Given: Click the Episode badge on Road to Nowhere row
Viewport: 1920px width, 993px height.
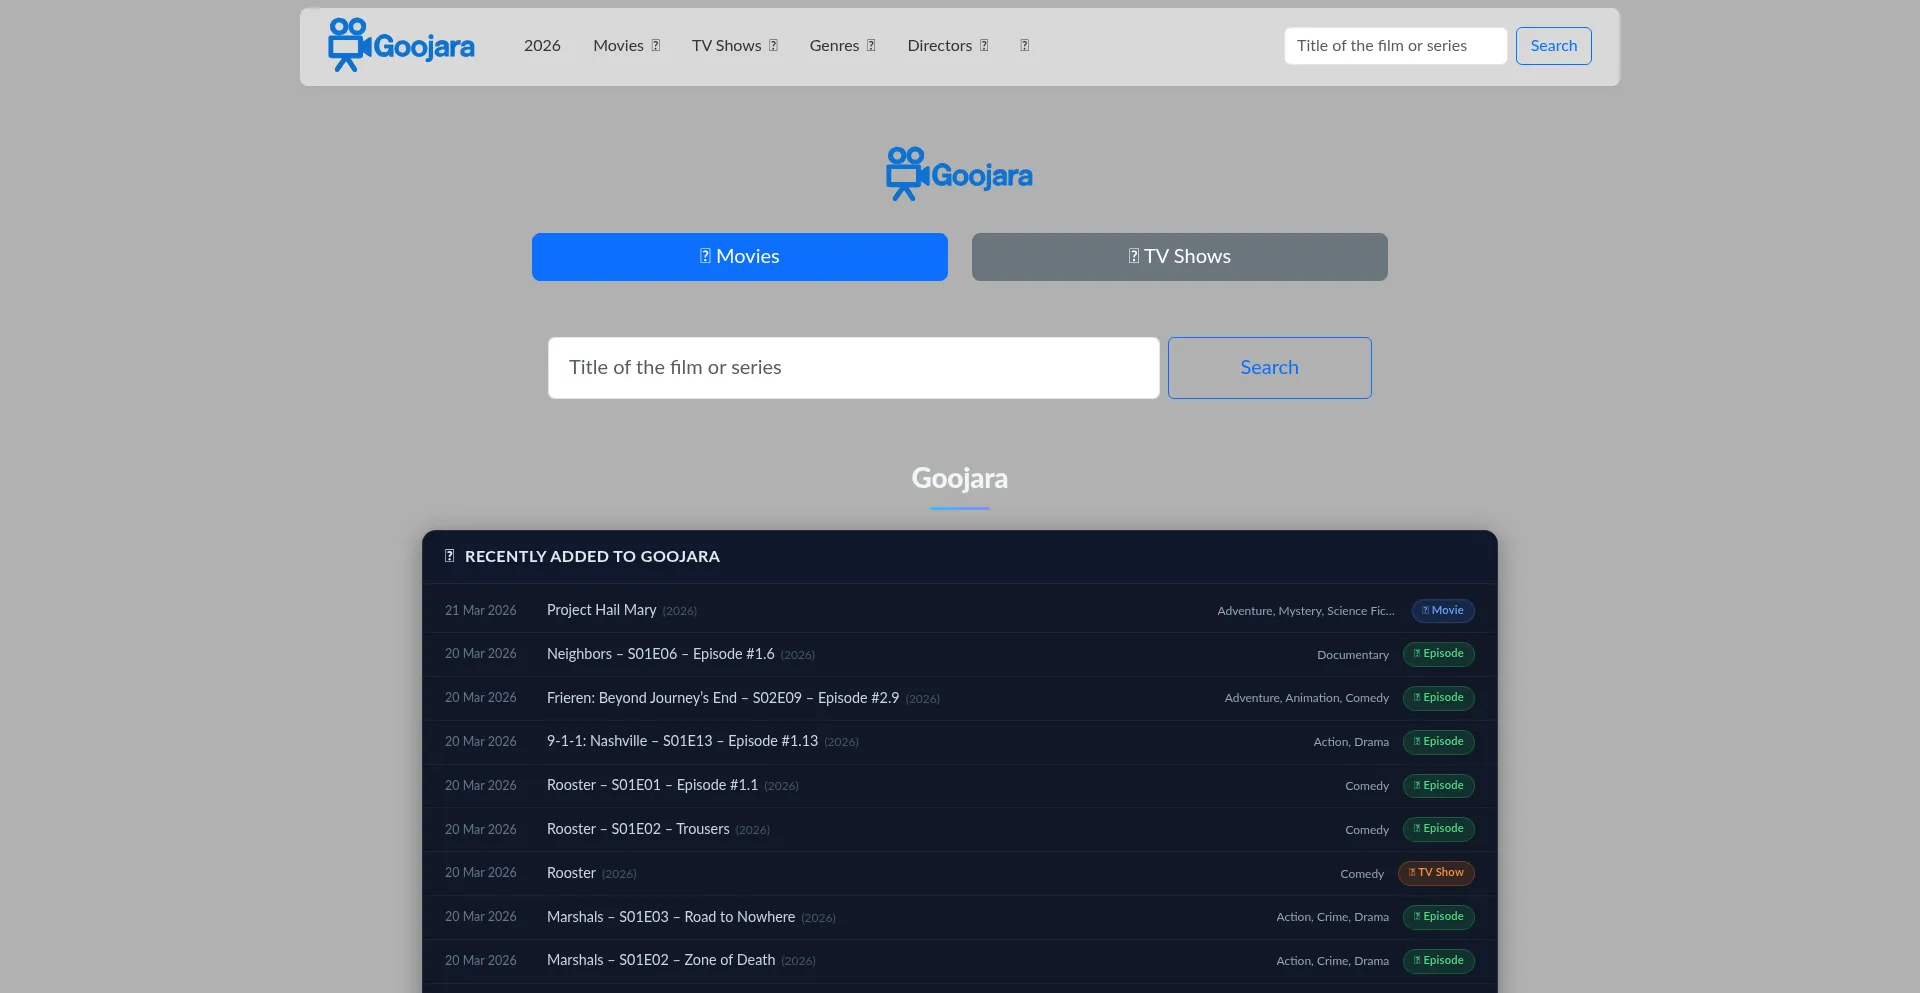Looking at the screenshot, I should [1439, 917].
